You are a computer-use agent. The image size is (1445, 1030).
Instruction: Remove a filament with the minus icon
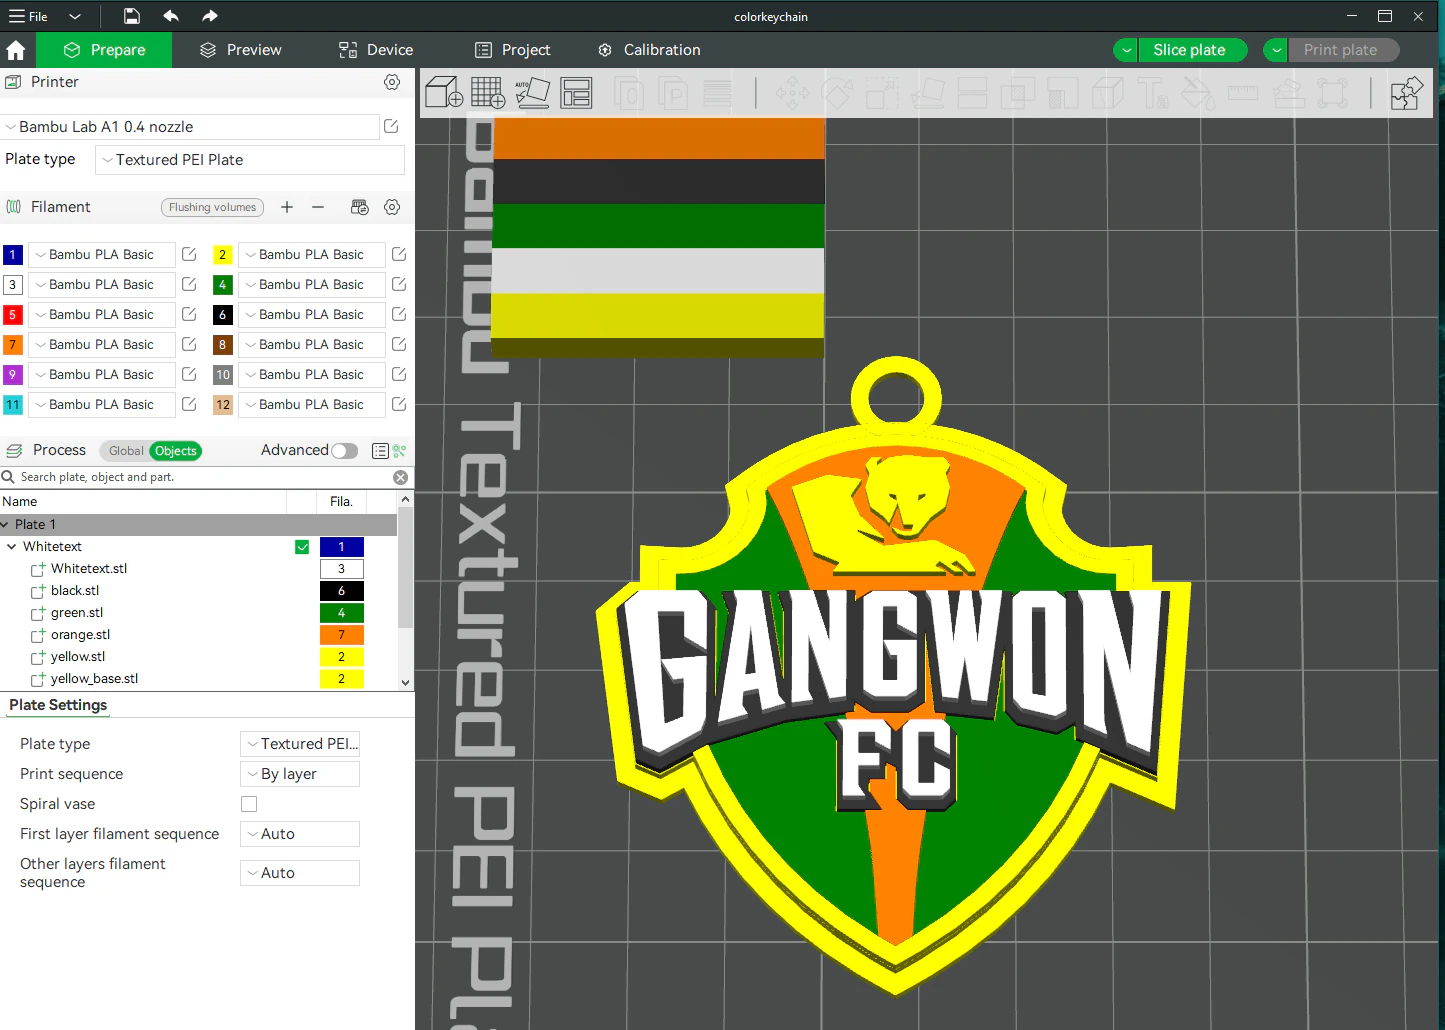coord(318,207)
